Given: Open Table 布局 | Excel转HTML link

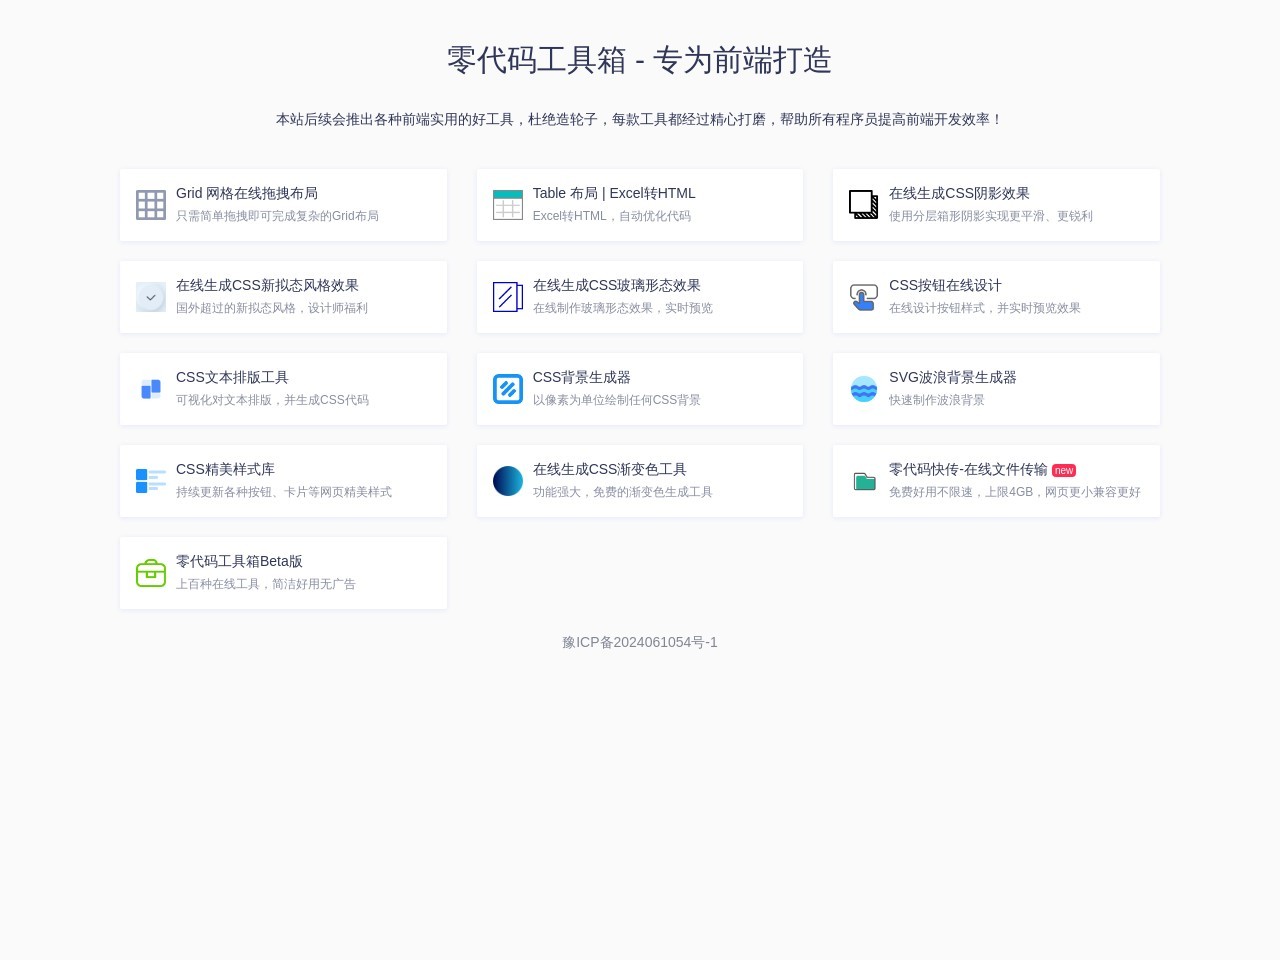Looking at the screenshot, I should [x=614, y=193].
